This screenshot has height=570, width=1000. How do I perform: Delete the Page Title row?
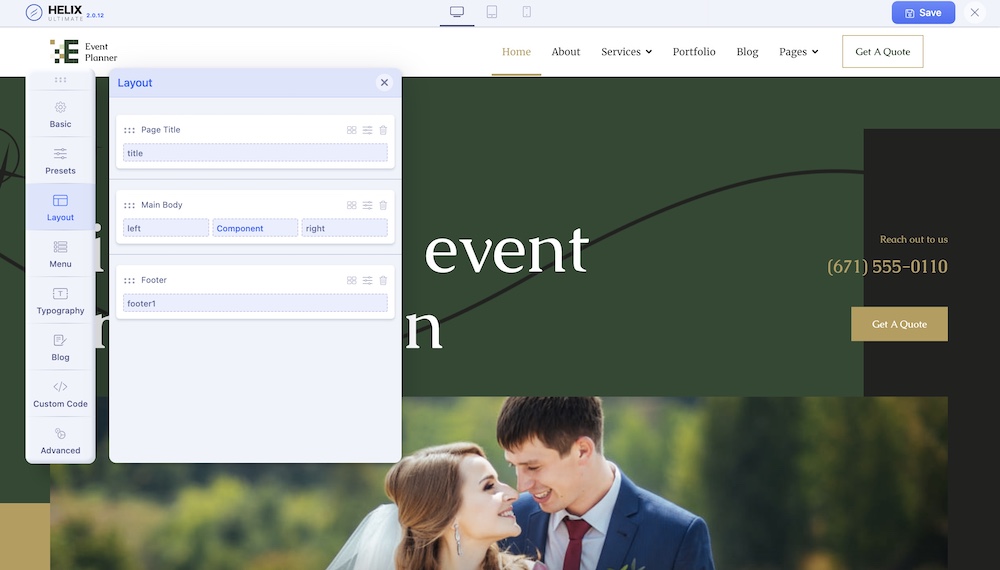(x=383, y=130)
